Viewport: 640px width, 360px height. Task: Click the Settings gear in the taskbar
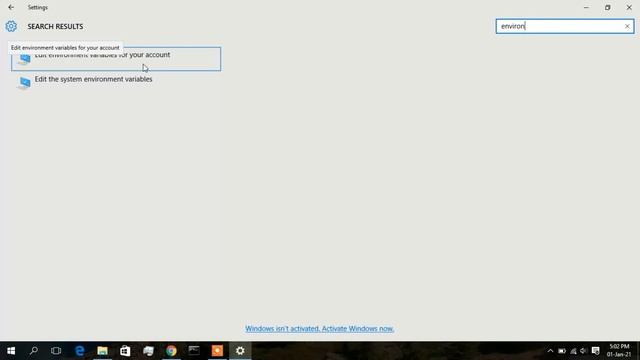click(x=240, y=351)
